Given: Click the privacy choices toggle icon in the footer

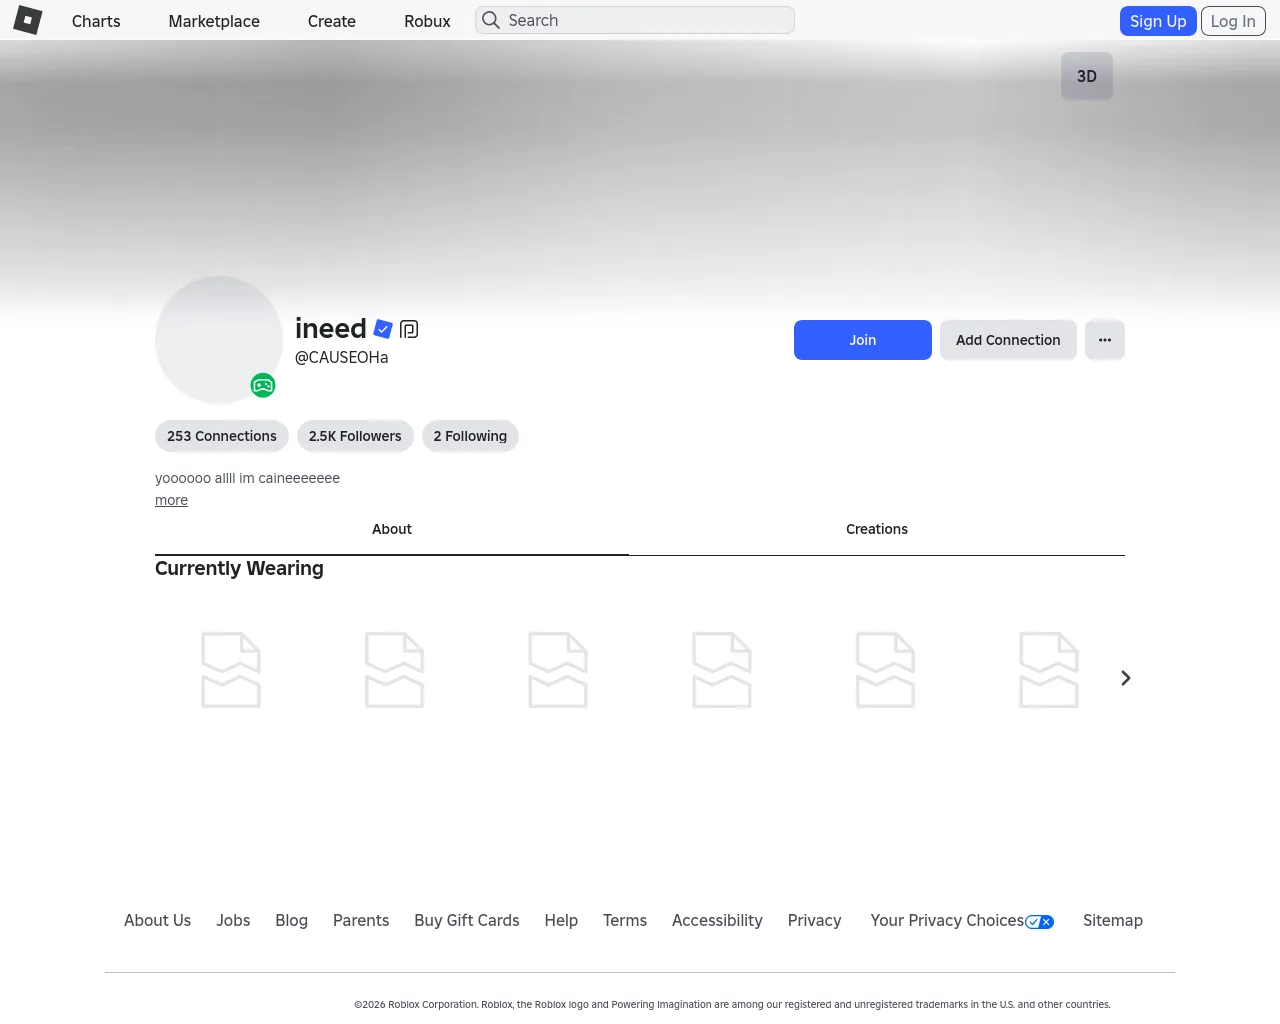Looking at the screenshot, I should [1040, 922].
